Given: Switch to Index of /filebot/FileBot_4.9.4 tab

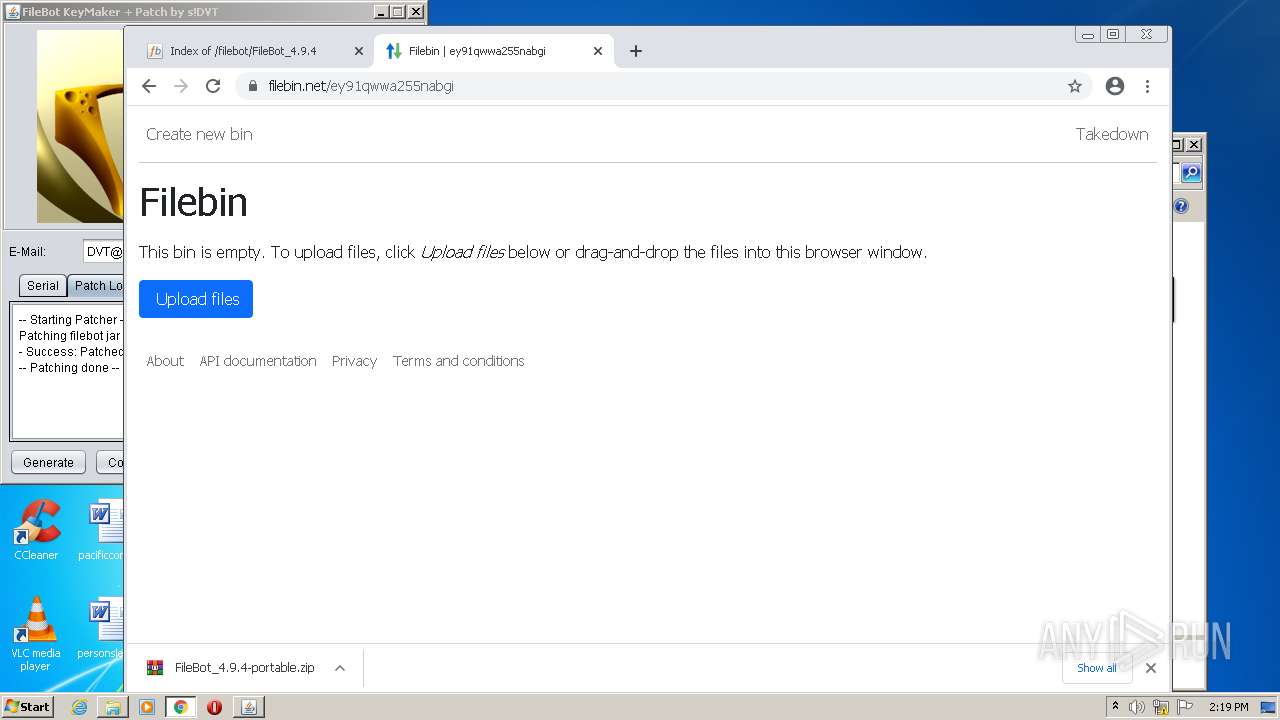Looking at the screenshot, I should coord(243,51).
